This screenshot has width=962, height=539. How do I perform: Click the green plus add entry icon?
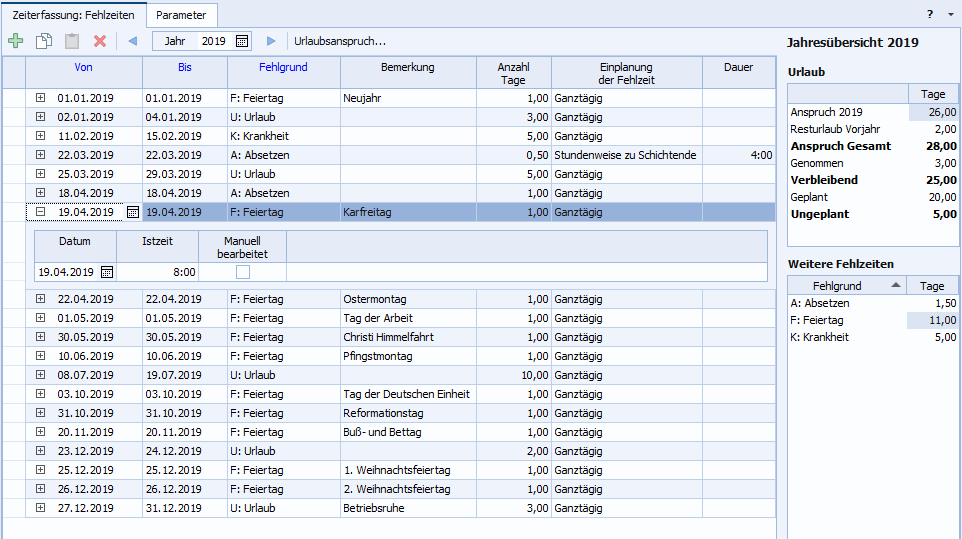[15, 41]
